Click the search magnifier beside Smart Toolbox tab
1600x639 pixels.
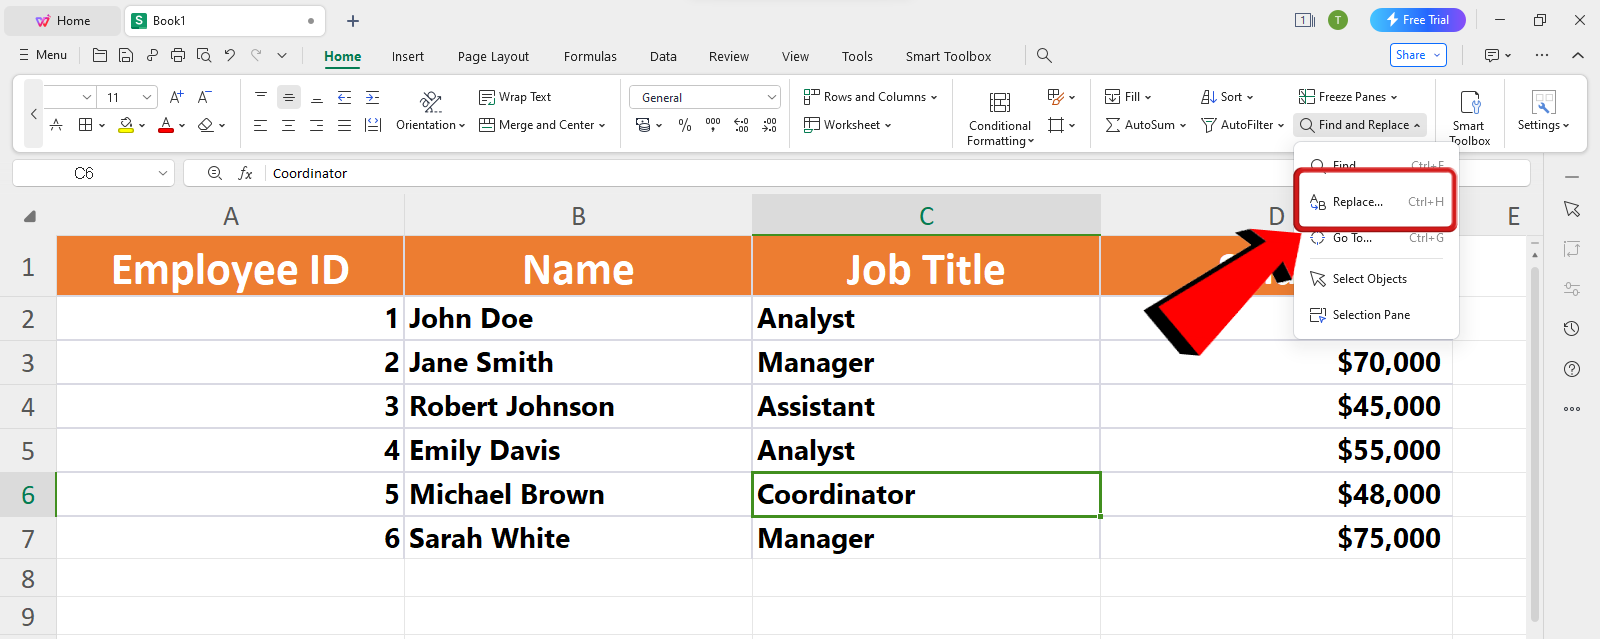1044,56
